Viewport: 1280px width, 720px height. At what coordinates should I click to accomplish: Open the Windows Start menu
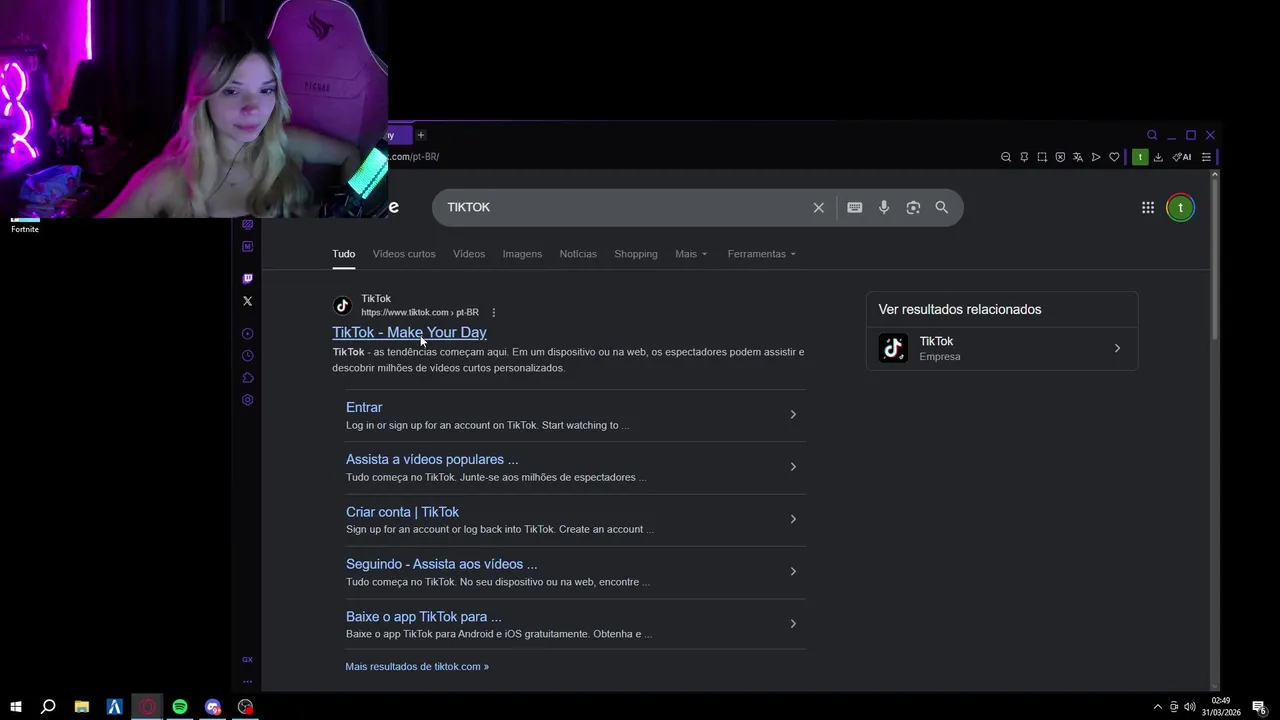pos(16,707)
